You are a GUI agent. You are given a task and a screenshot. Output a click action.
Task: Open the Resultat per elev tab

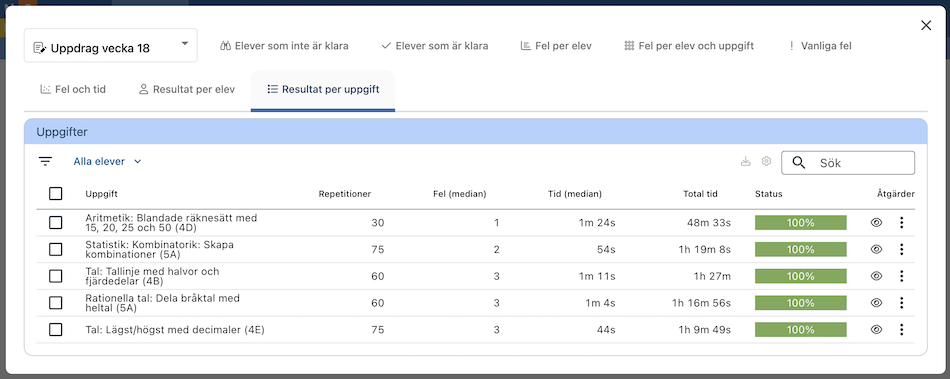point(187,90)
